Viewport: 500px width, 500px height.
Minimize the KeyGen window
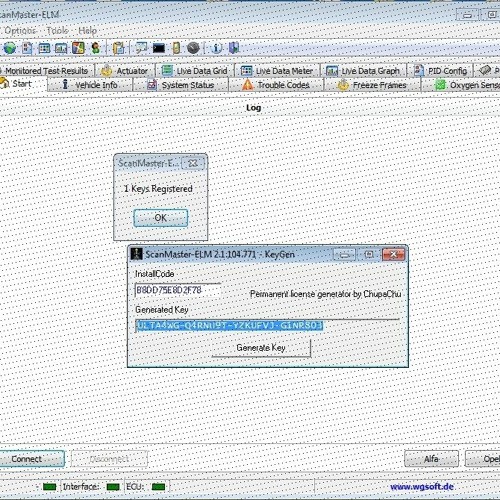(345, 255)
